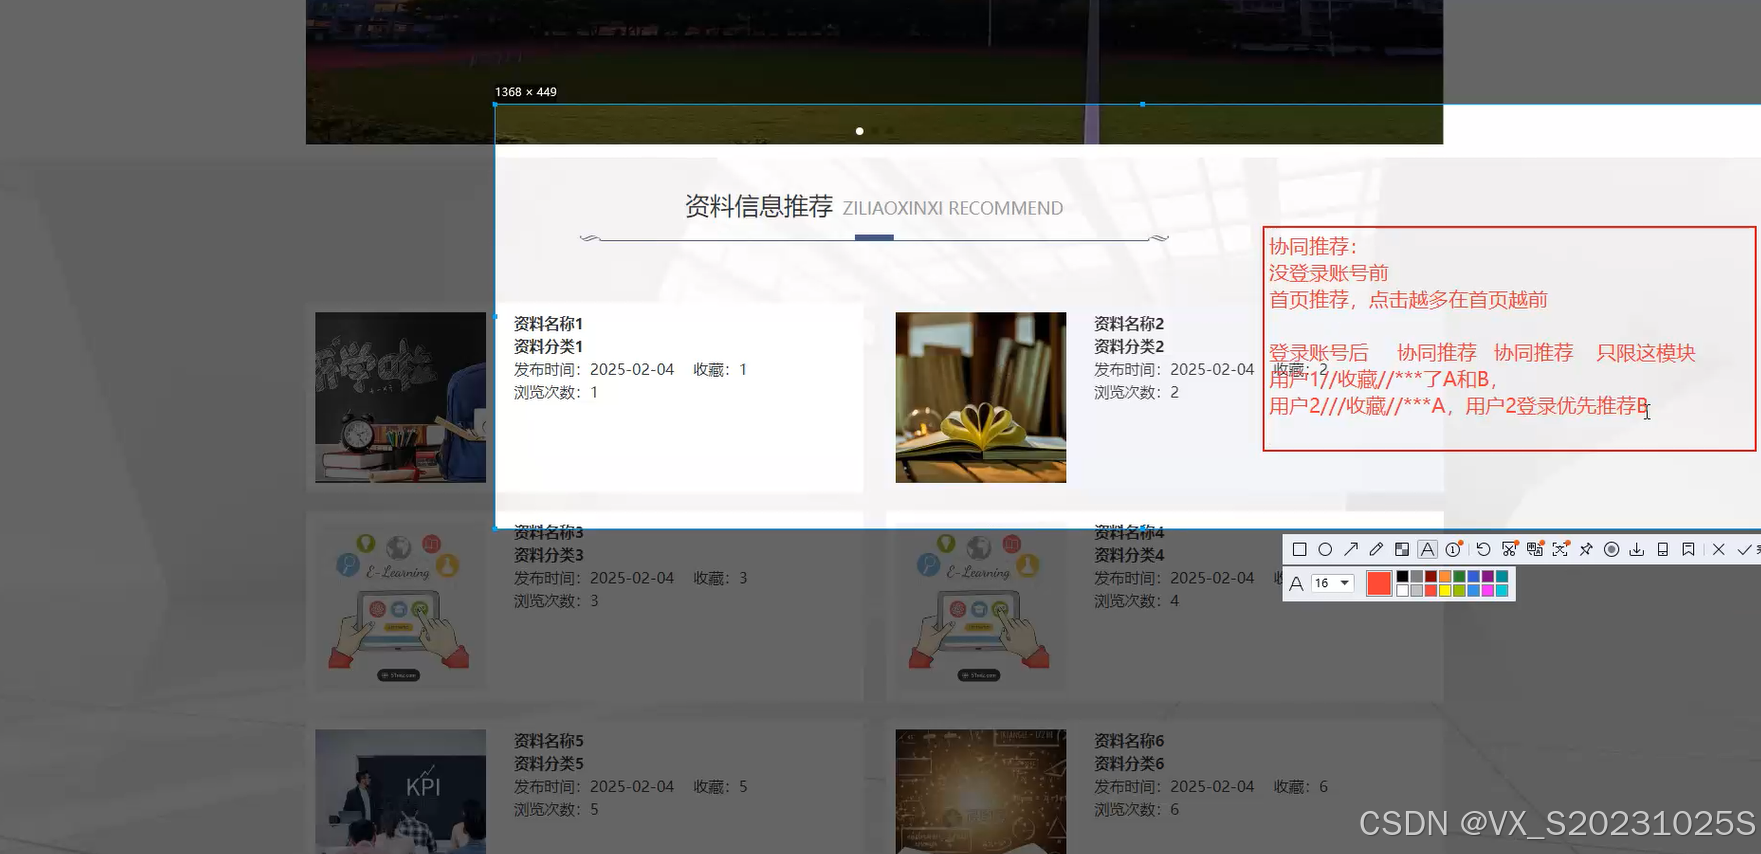
Task: Click the bookmark collect icon
Action: pyautogui.click(x=1688, y=550)
